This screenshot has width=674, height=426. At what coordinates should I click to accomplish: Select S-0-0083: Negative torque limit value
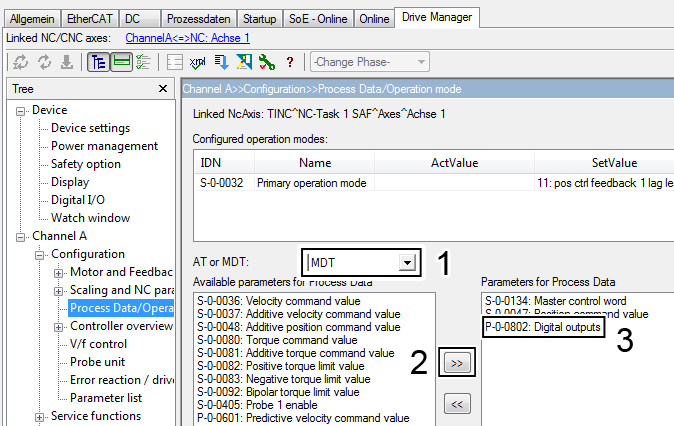[x=284, y=379]
